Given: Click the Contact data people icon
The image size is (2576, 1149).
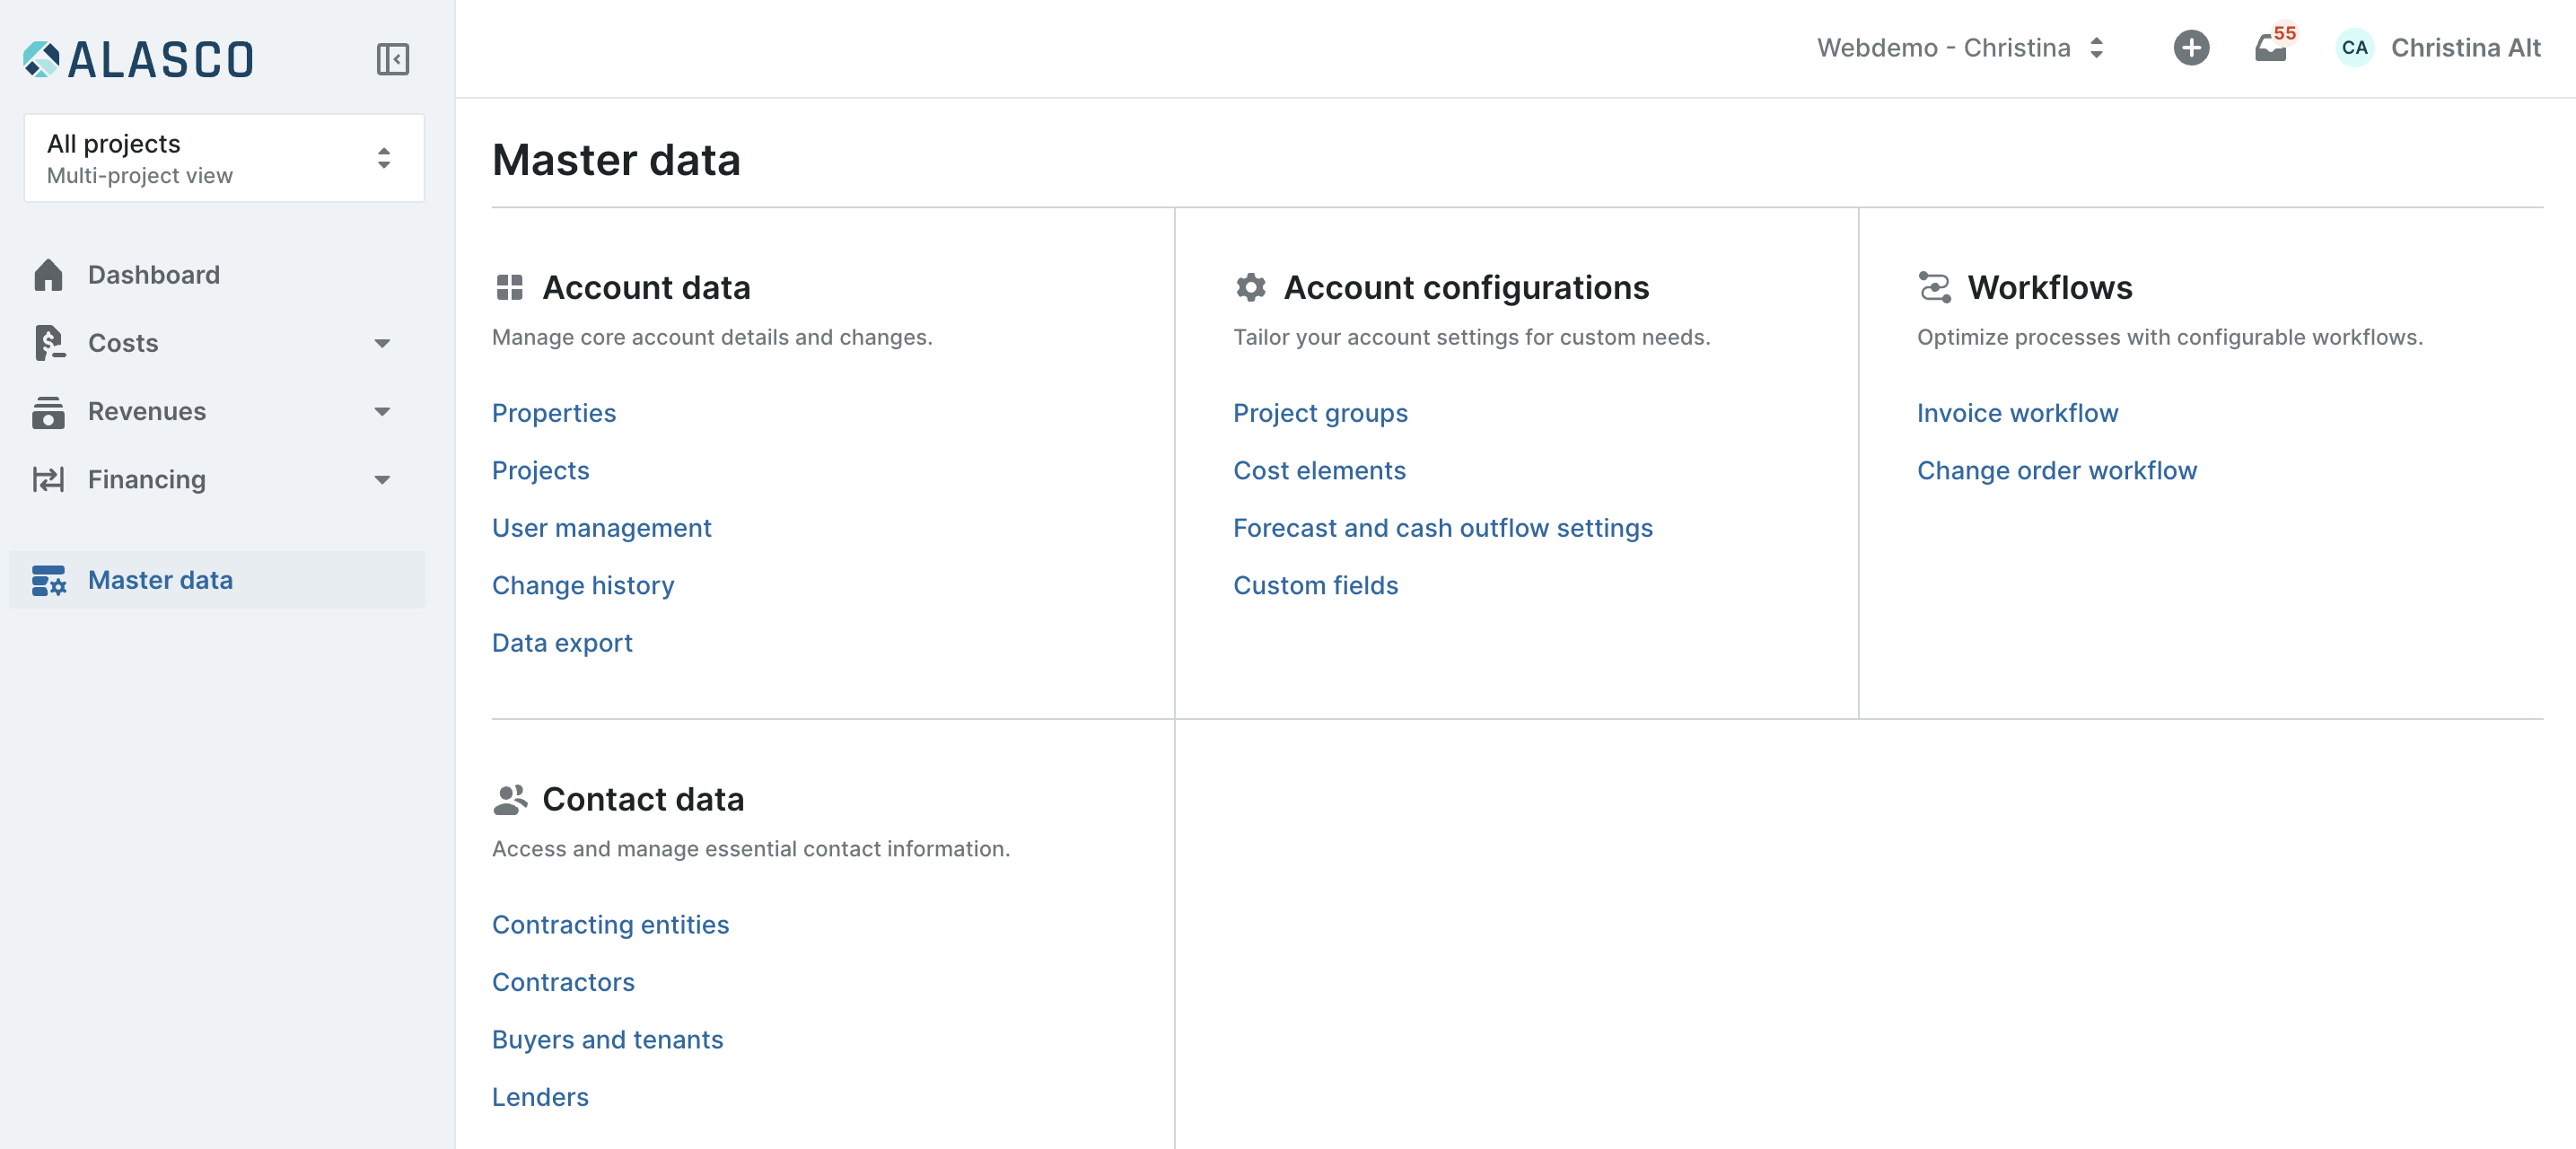Looking at the screenshot, I should click(510, 799).
